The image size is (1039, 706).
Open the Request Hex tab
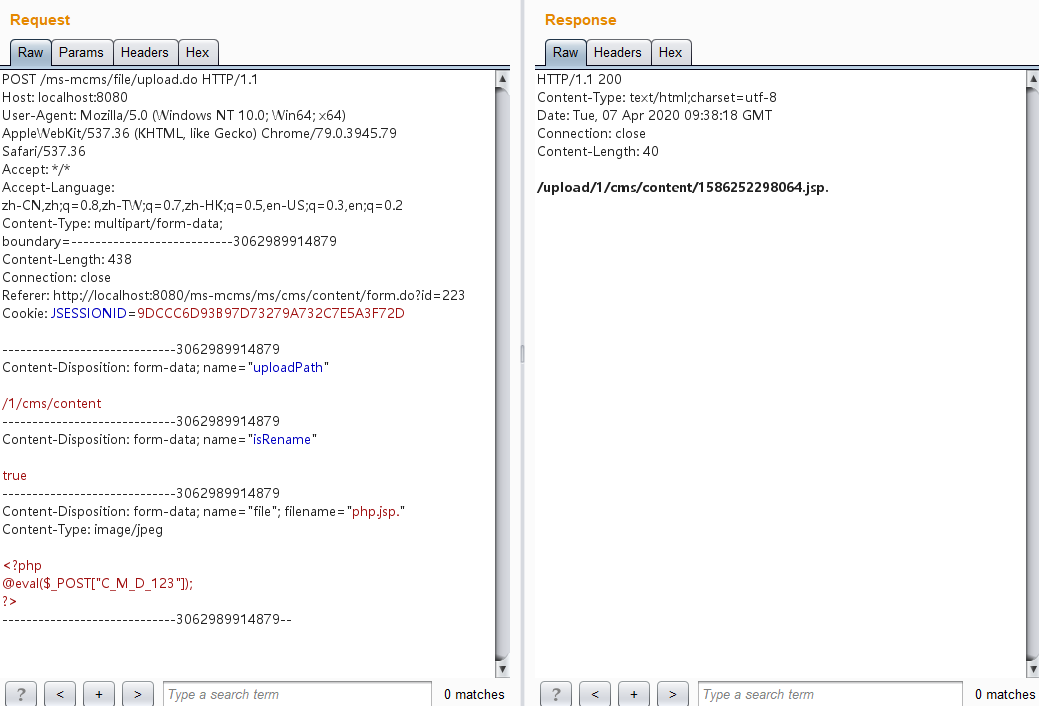coord(197,52)
